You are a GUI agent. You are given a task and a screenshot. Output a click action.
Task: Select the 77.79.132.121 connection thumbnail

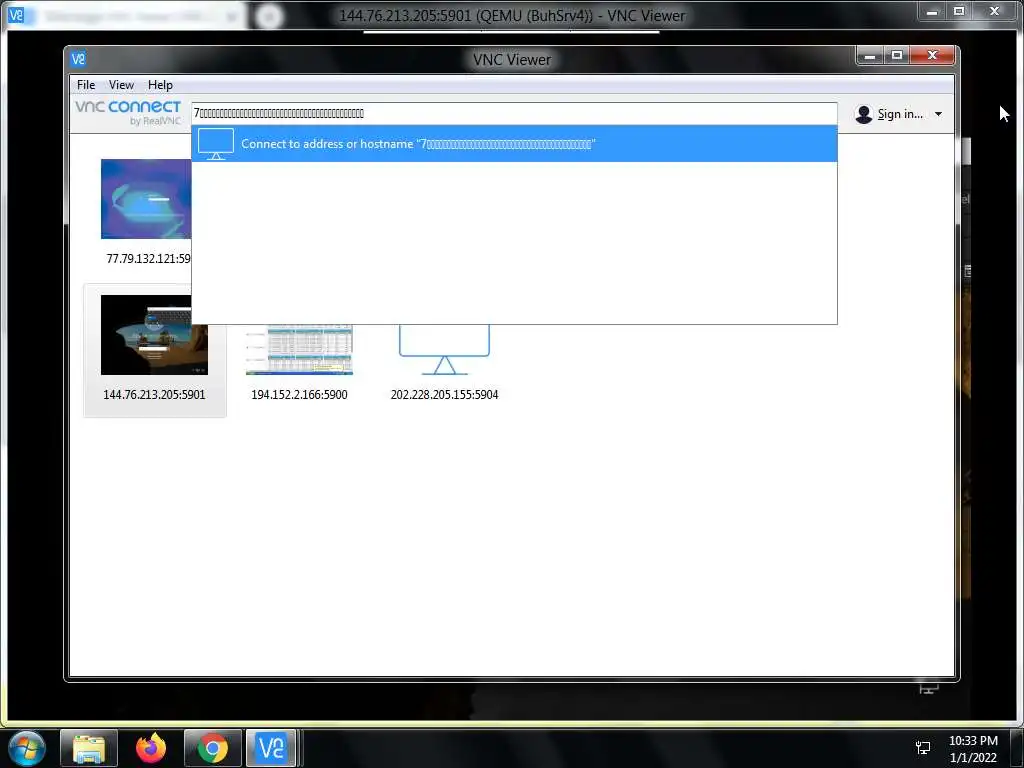click(146, 199)
